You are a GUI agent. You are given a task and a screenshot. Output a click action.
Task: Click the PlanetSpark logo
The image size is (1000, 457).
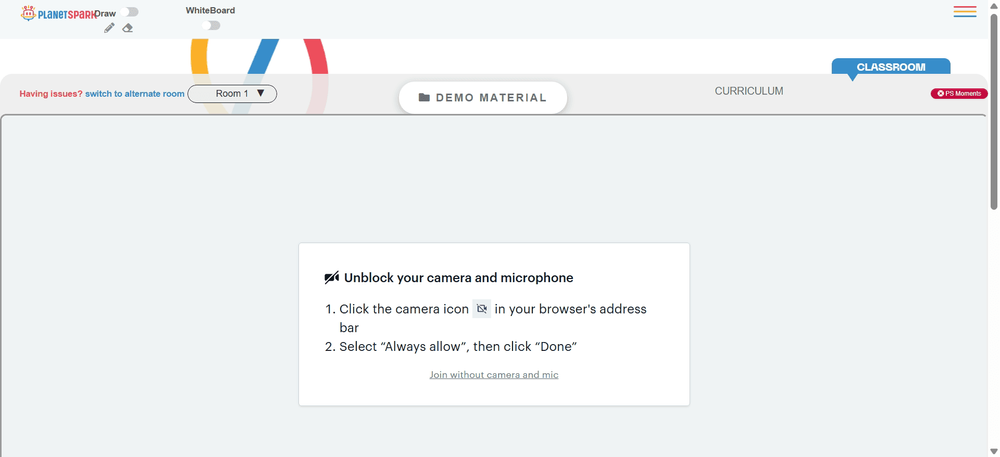(58, 13)
